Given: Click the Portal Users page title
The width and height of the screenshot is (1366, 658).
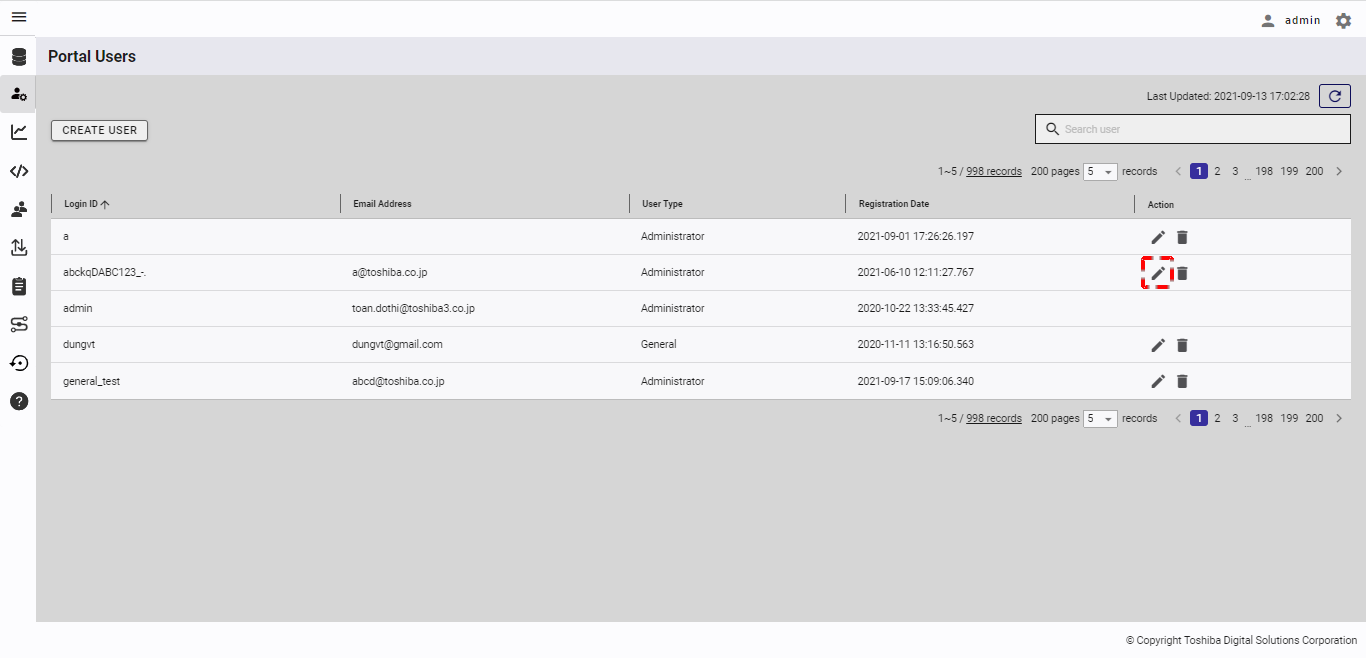Looking at the screenshot, I should pos(92,56).
